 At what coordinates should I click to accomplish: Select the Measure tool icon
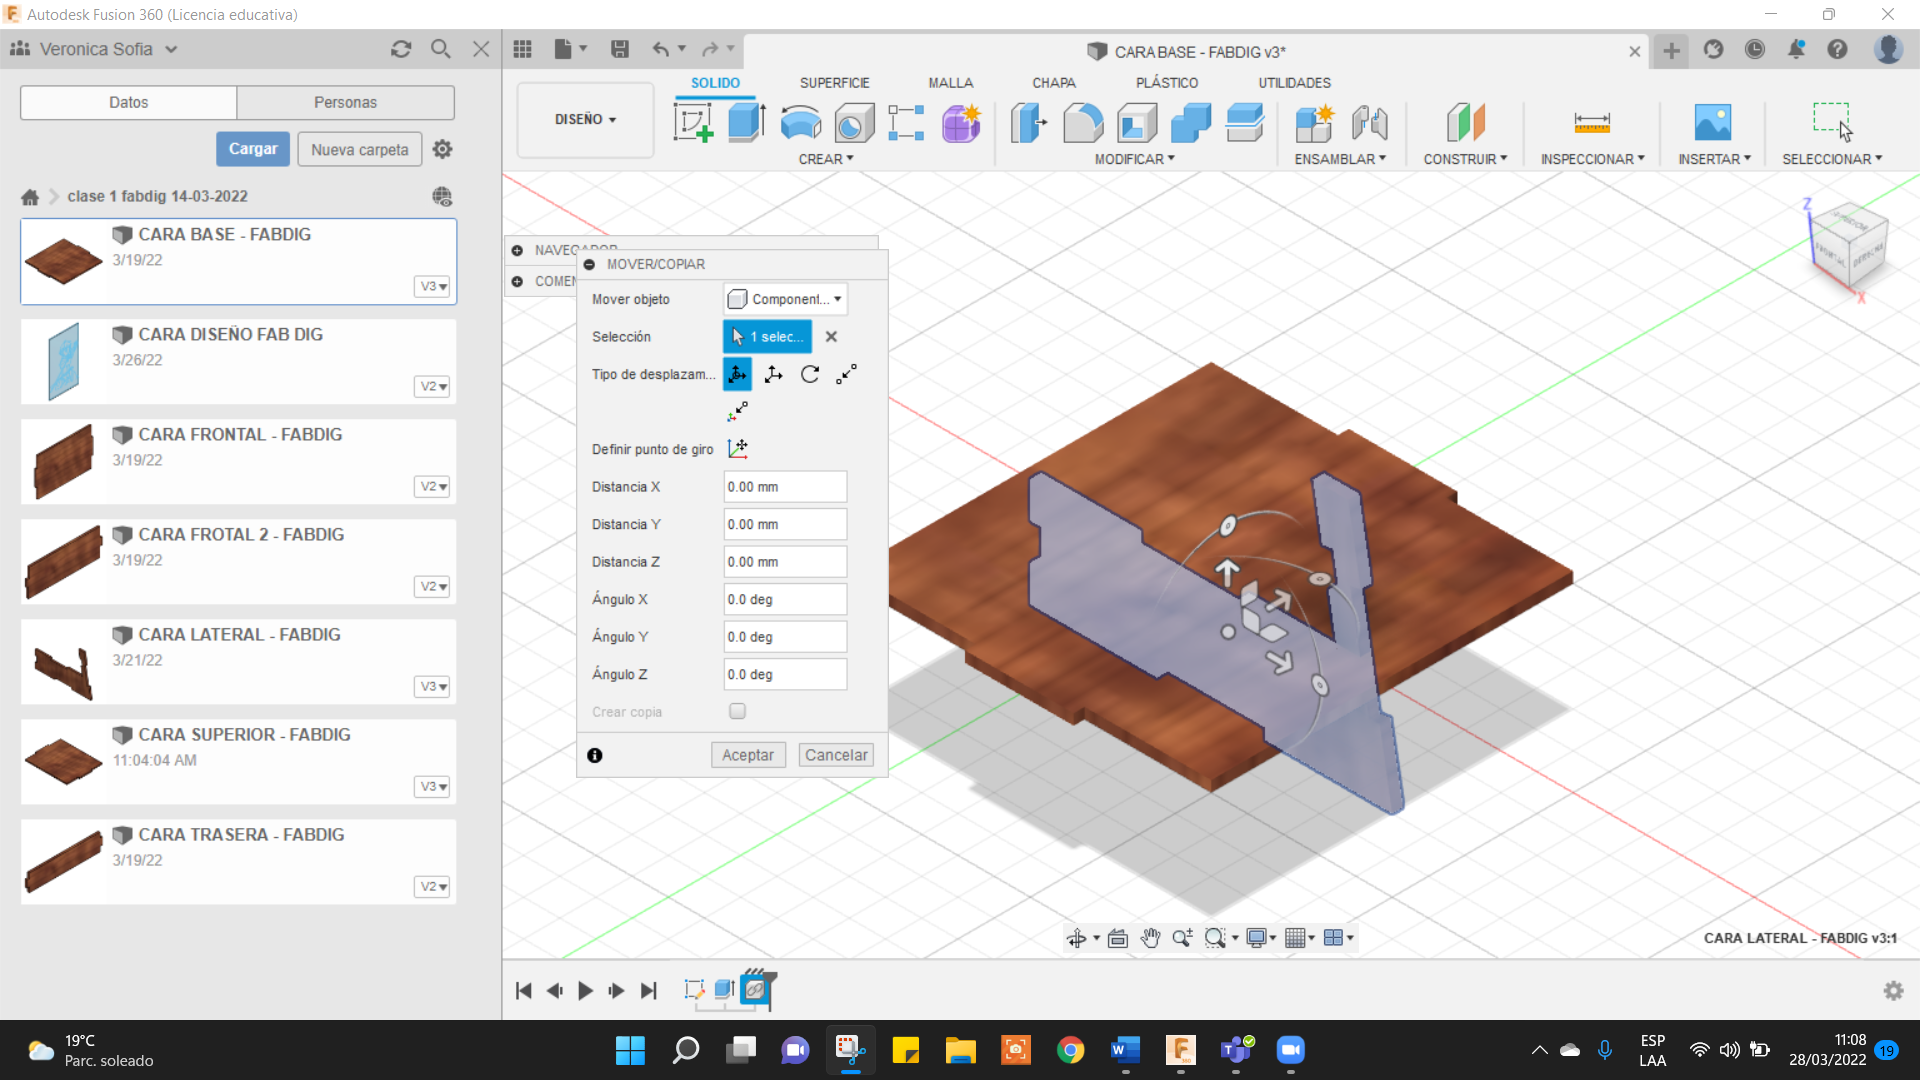1592,123
